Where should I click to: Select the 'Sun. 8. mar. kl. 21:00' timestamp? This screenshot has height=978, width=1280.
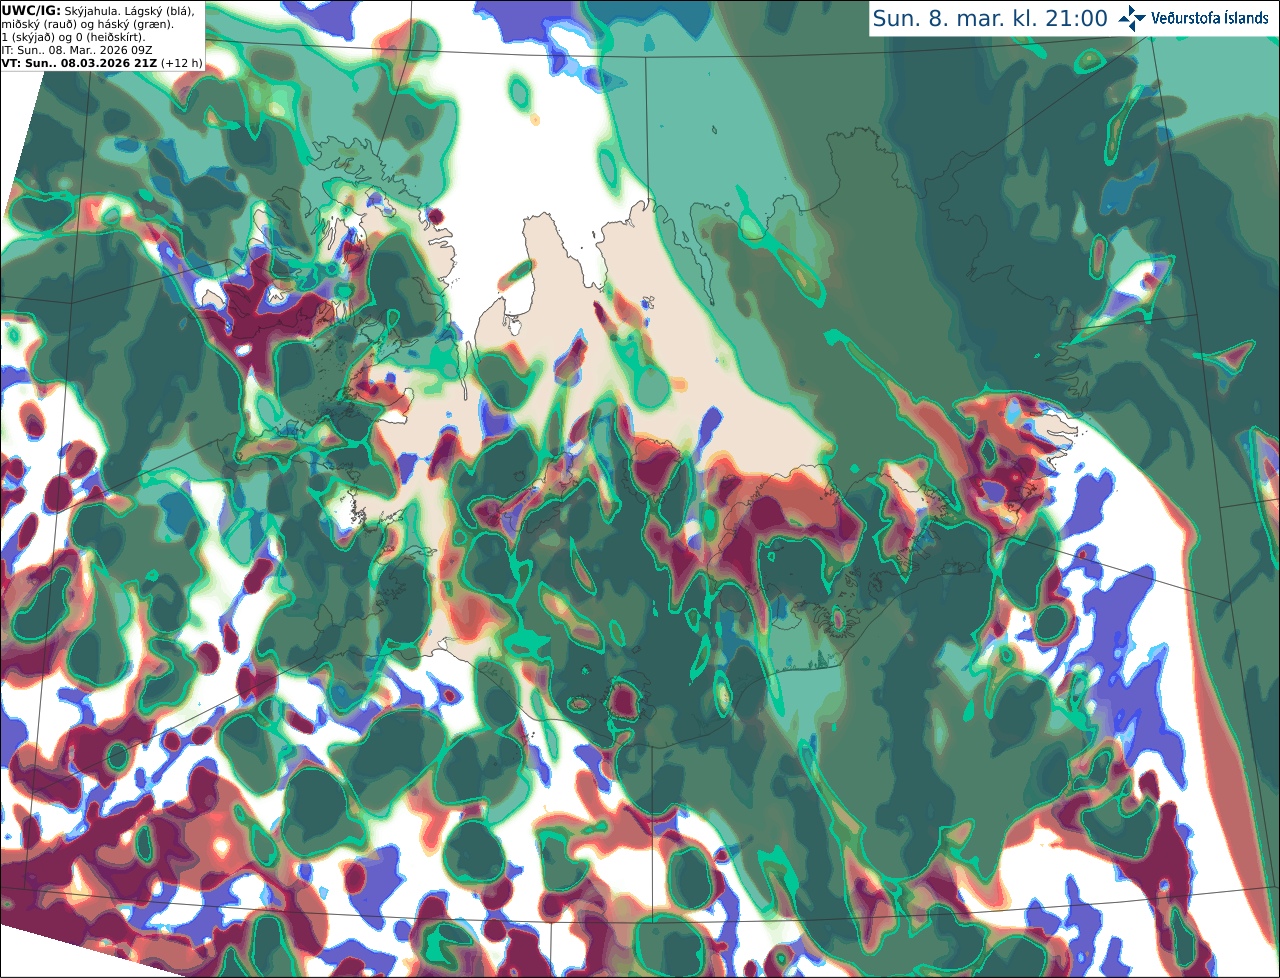tap(990, 18)
